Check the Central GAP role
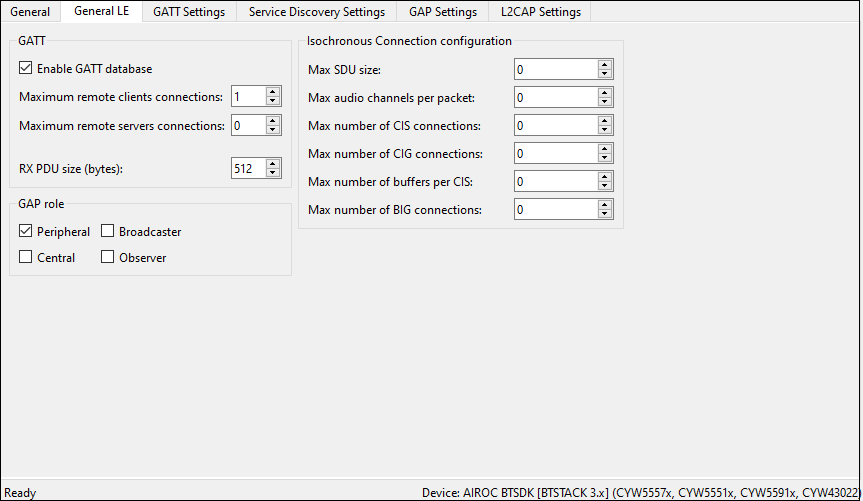 [x=26, y=257]
